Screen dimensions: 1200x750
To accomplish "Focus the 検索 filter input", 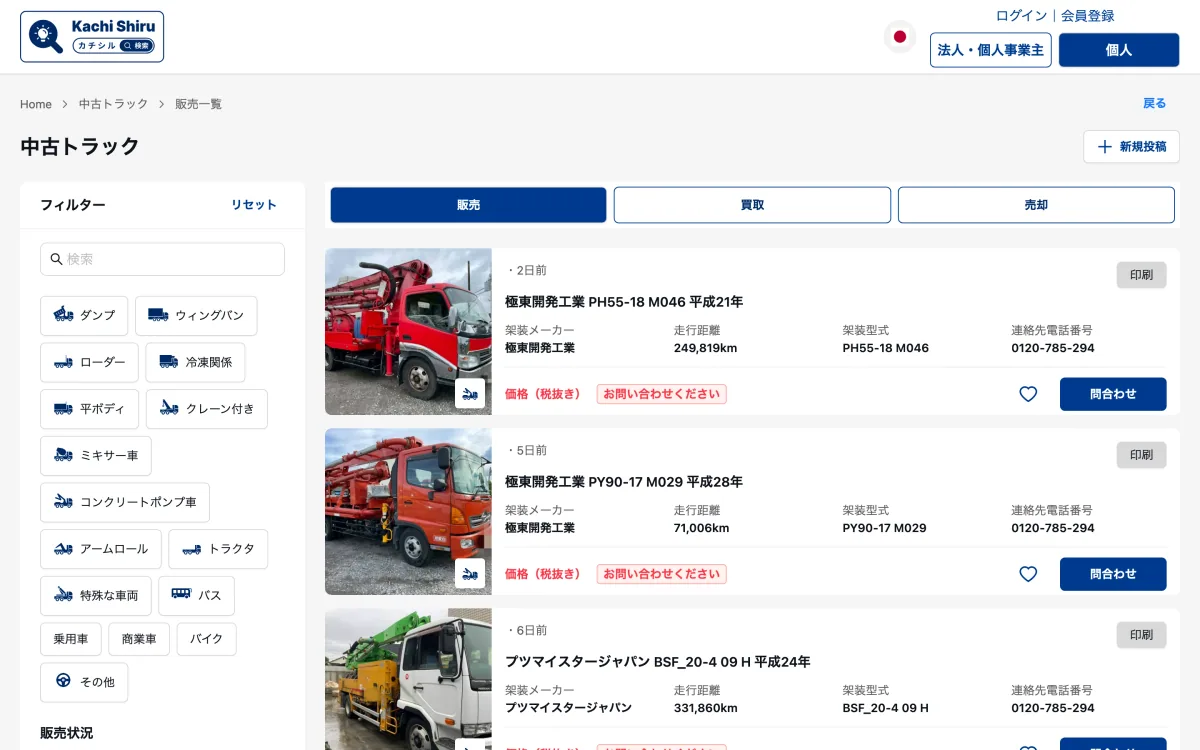I will 162,259.
